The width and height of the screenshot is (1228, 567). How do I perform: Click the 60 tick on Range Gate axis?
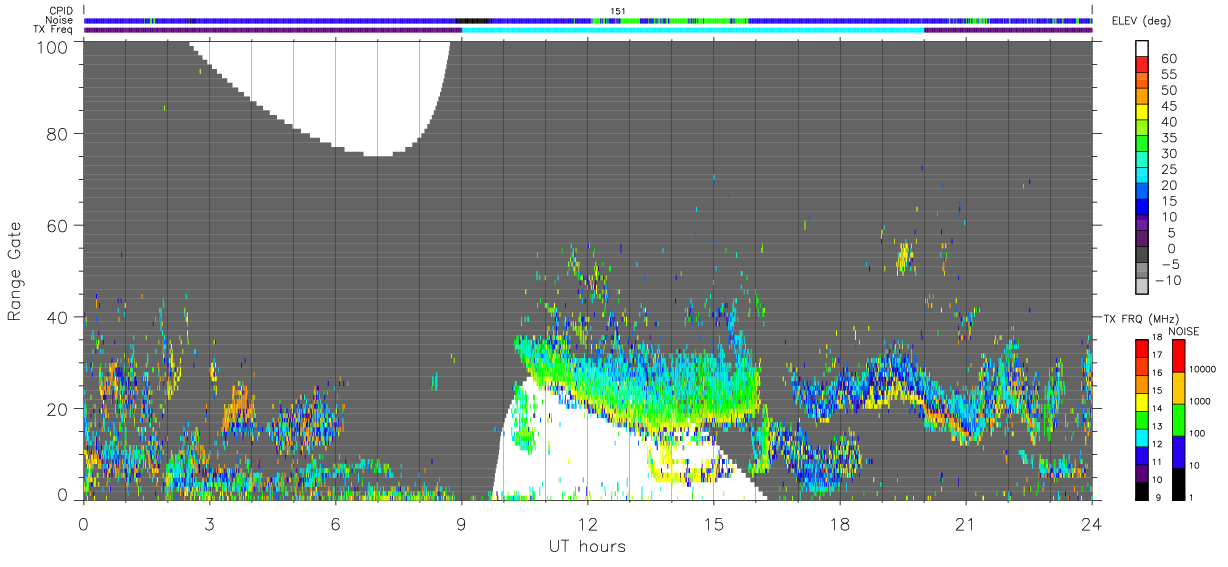[58, 225]
